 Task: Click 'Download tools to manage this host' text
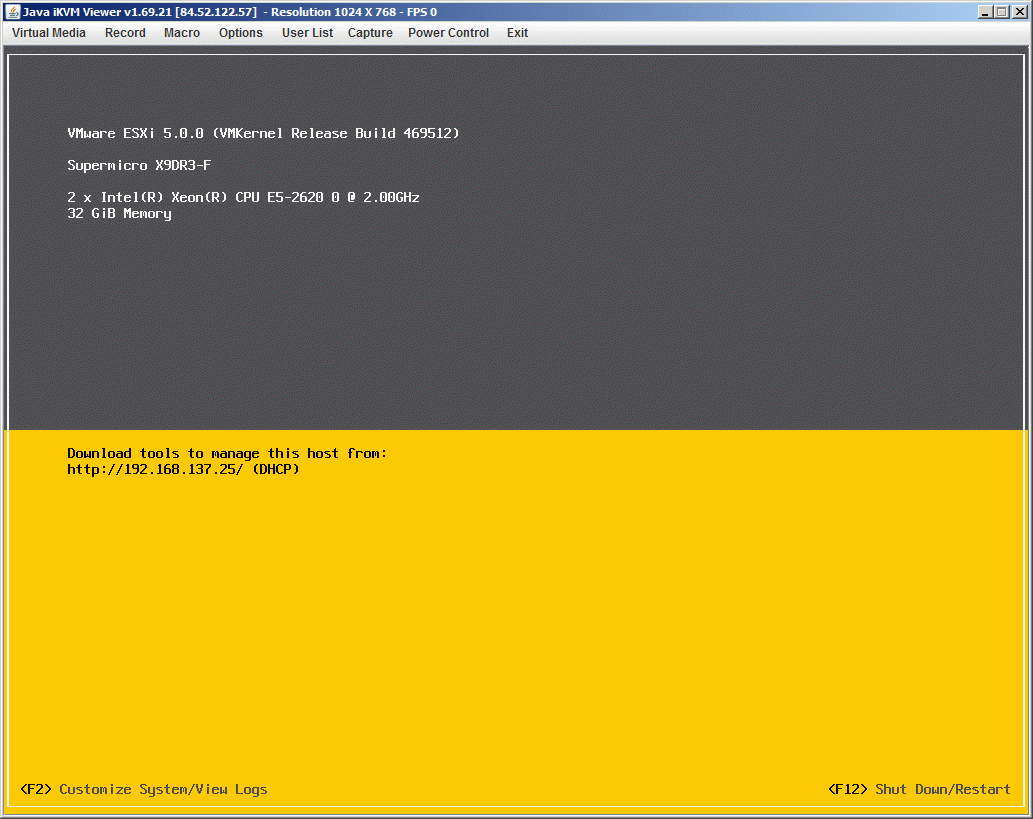click(x=227, y=453)
